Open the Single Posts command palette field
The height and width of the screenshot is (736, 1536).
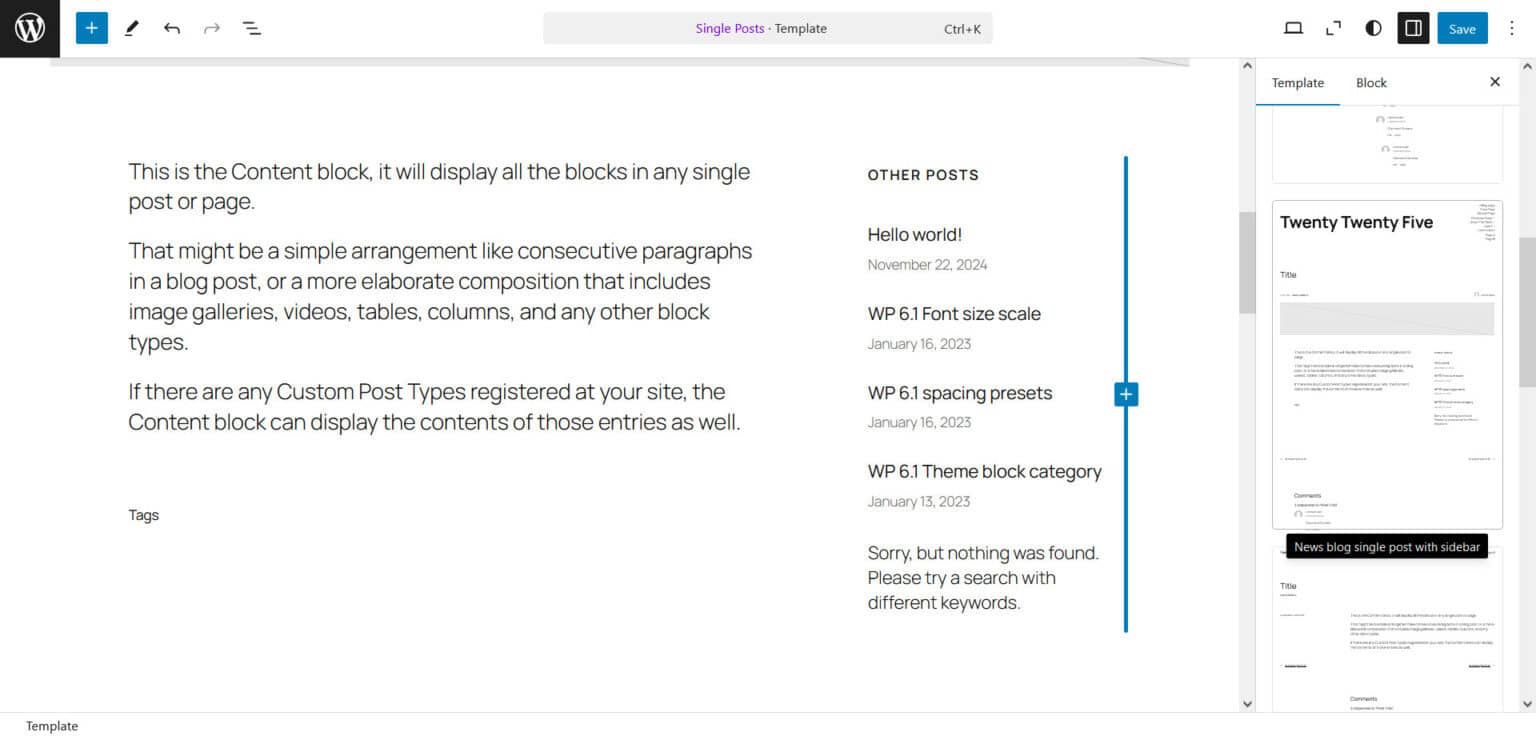coord(767,28)
